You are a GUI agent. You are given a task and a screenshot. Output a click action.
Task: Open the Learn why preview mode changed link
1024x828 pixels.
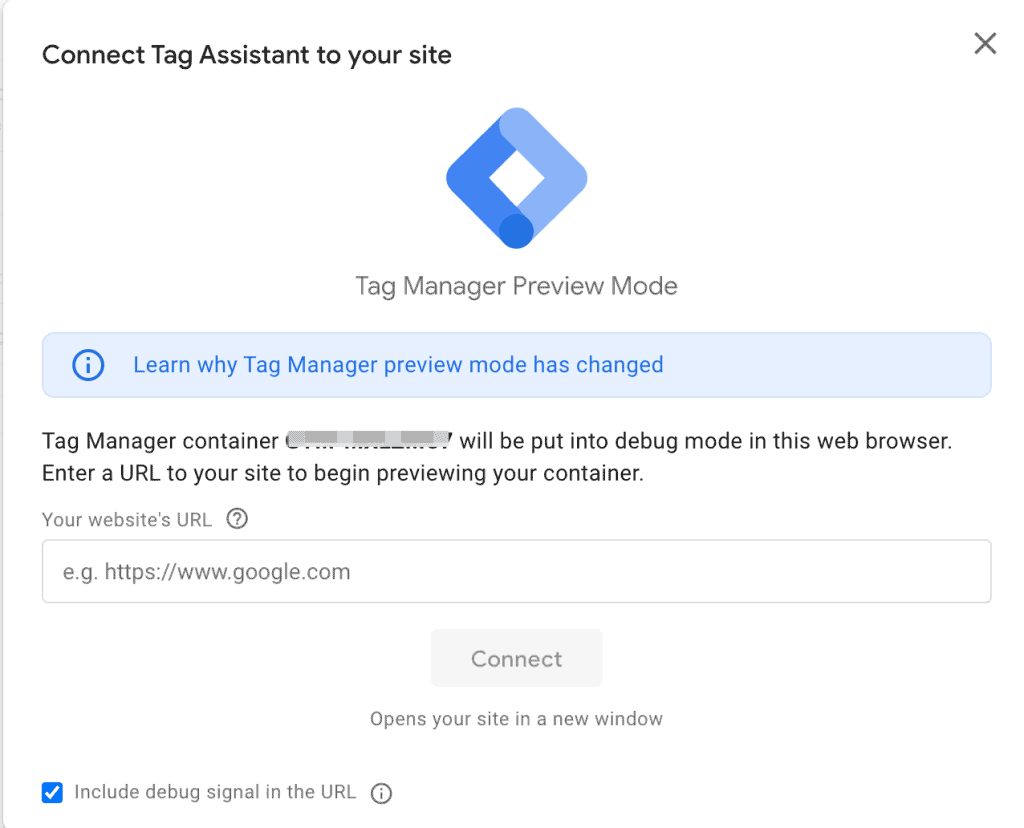click(397, 365)
